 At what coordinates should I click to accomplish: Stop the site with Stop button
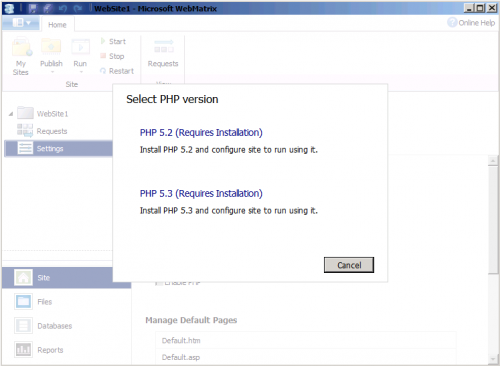[x=112, y=56]
